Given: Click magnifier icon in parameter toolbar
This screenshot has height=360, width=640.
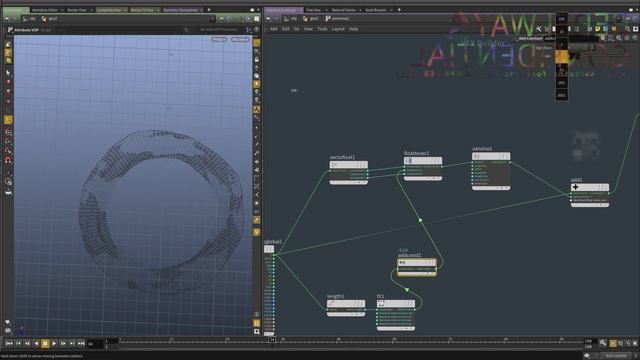Looking at the screenshot, I should 619,38.
